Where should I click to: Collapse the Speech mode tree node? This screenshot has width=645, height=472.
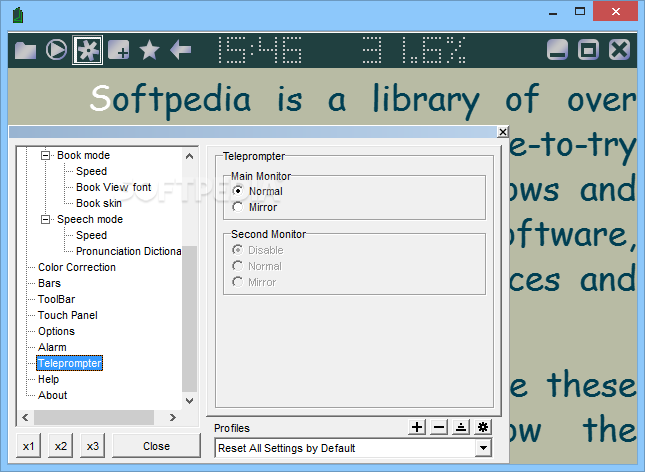point(45,219)
